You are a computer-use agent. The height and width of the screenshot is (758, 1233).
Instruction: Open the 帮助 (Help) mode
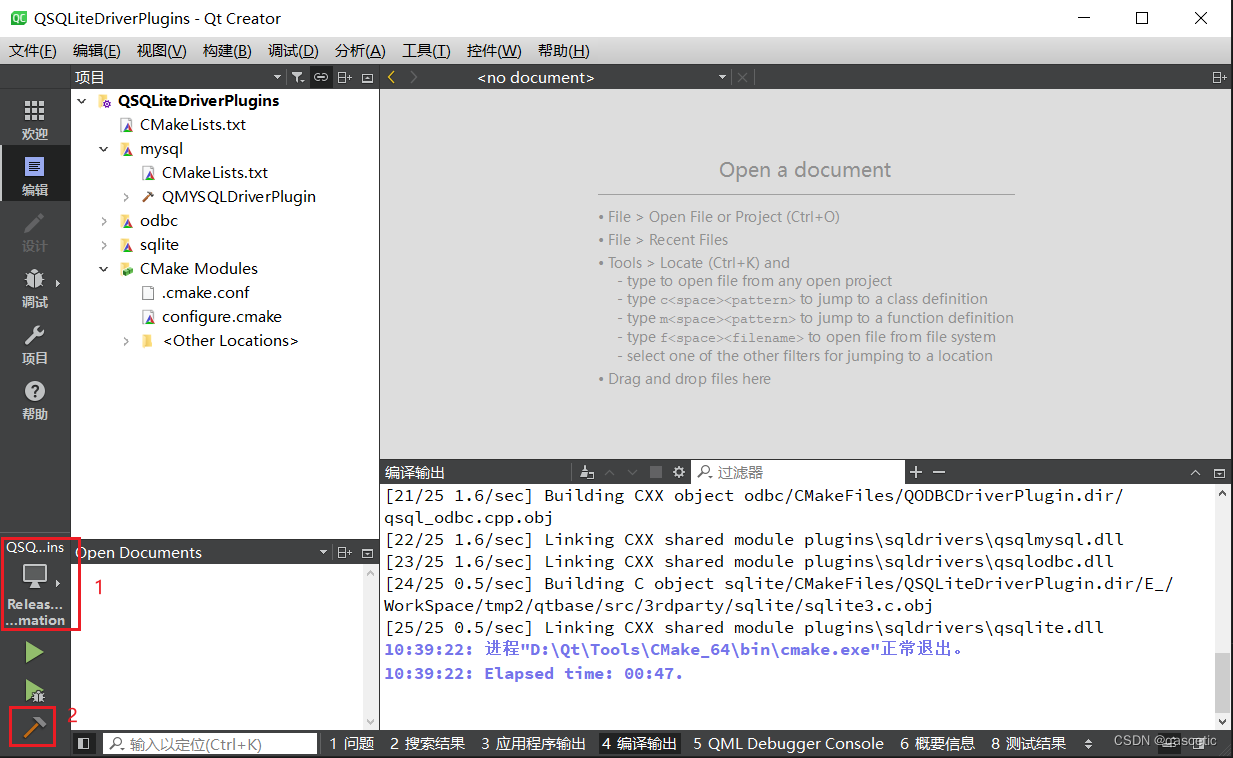coord(35,399)
